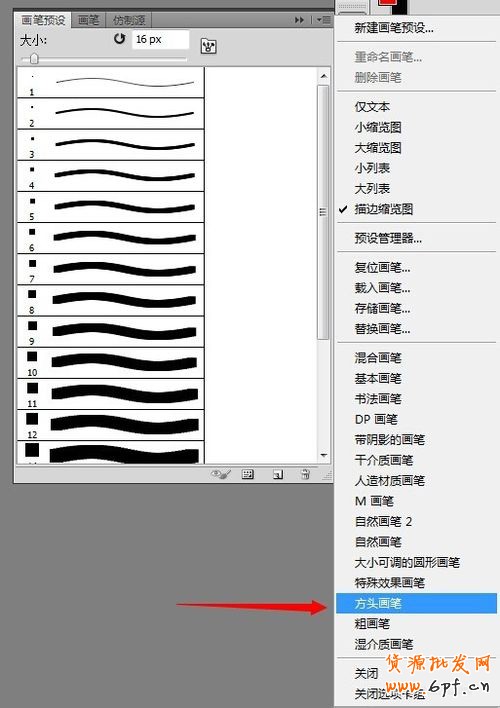Load the 湿介质画笔 brush set
Screen dimensions: 500x708
point(383,644)
